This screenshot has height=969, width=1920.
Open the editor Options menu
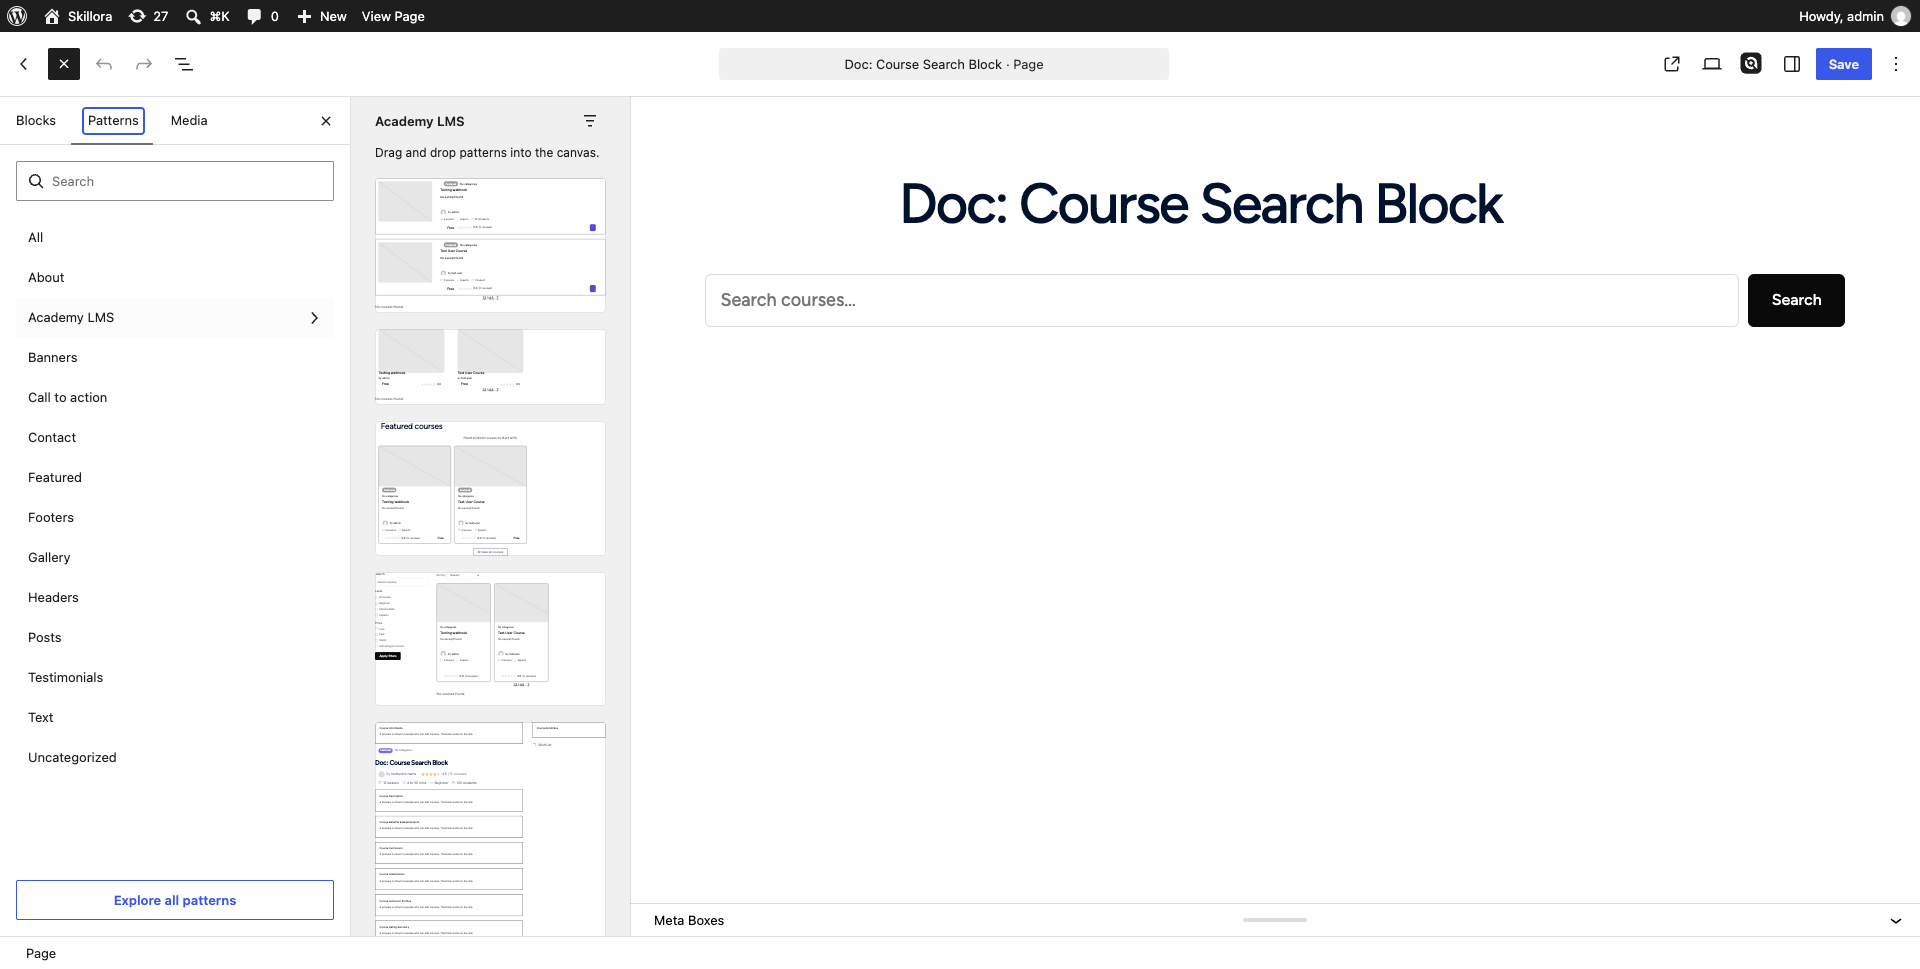(x=1896, y=64)
